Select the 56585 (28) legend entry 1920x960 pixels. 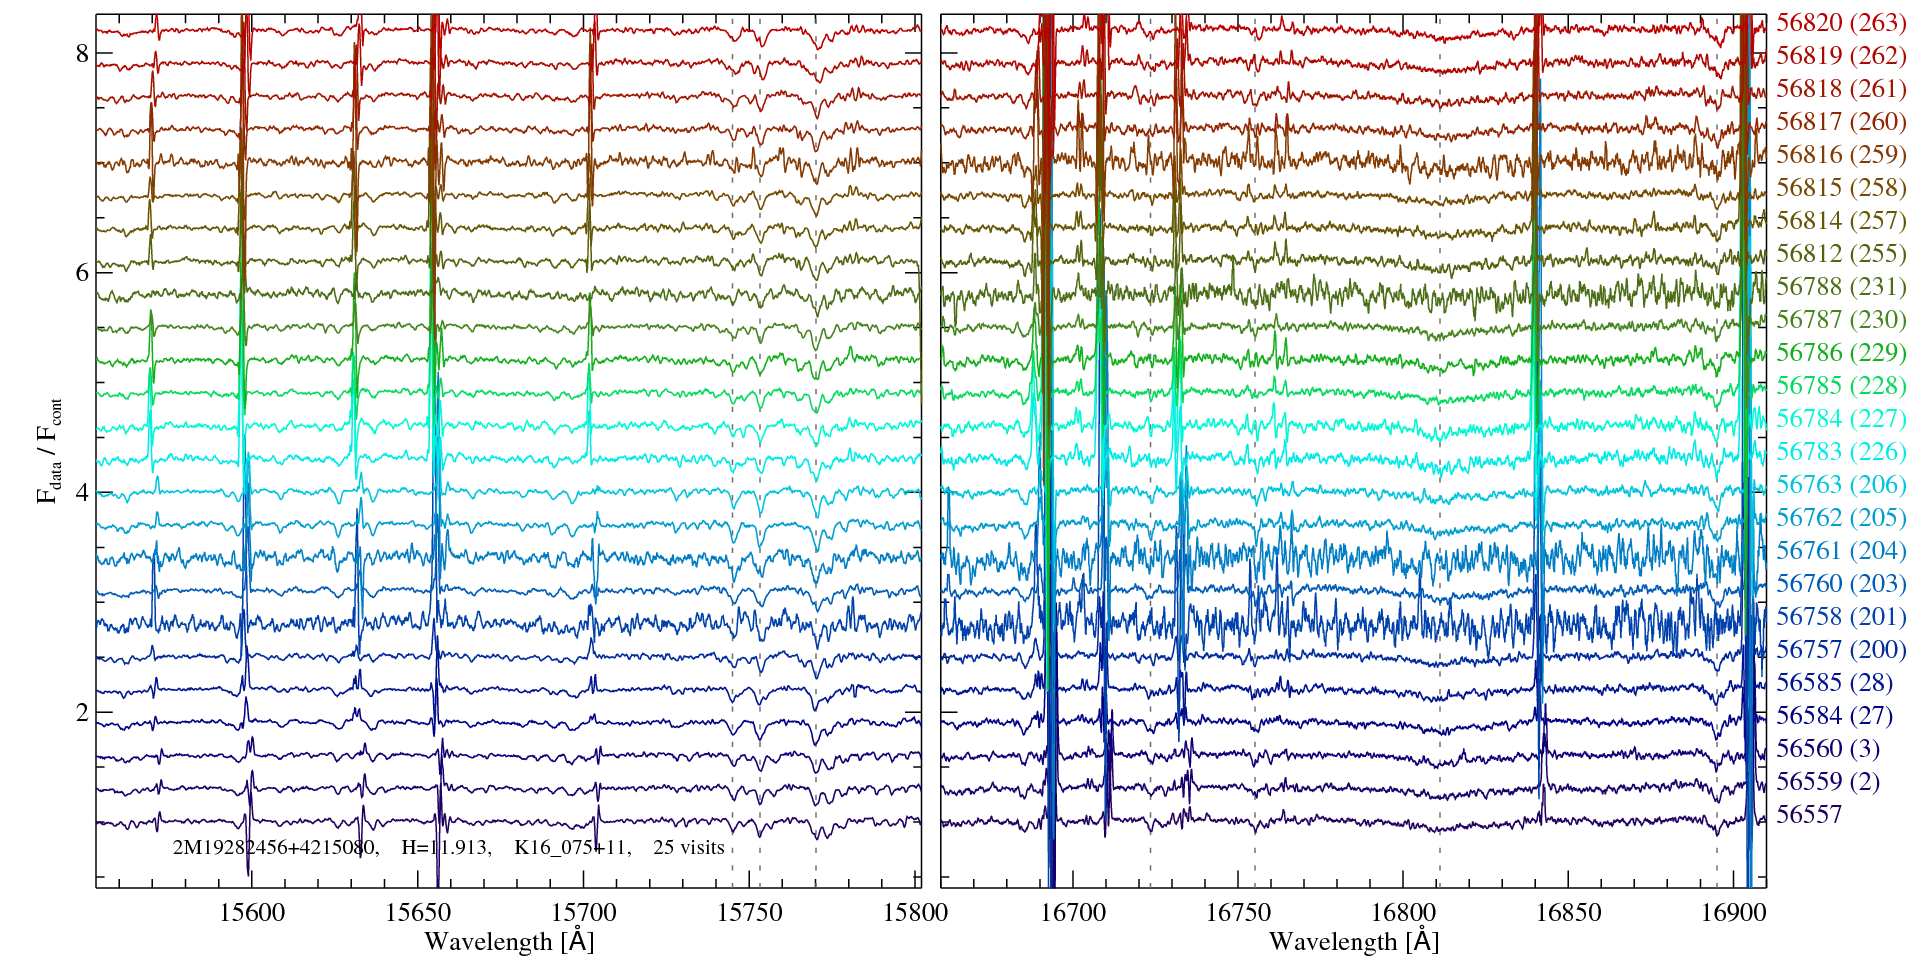1834,683
